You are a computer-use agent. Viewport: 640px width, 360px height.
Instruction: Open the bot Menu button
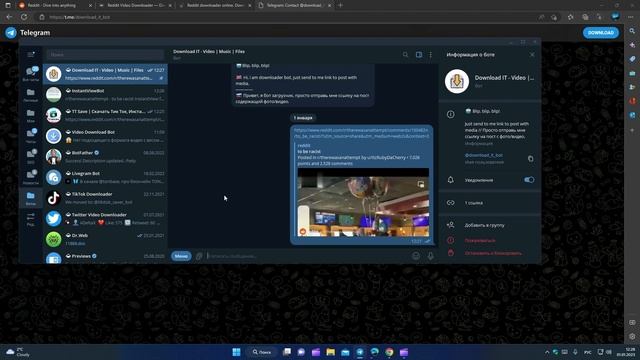pos(181,256)
